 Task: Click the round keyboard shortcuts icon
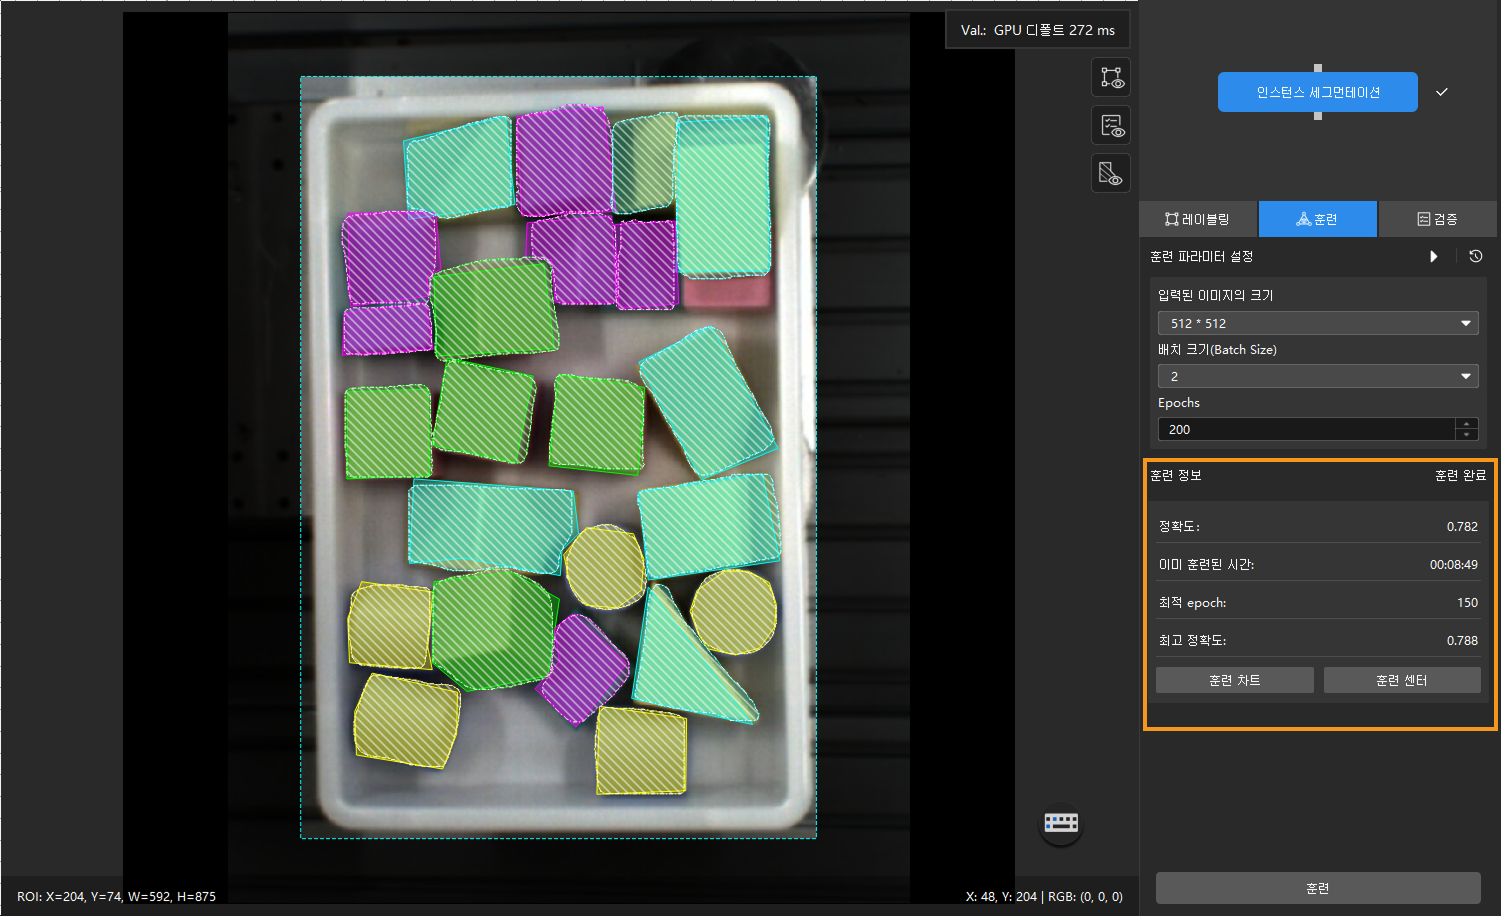[x=1061, y=823]
